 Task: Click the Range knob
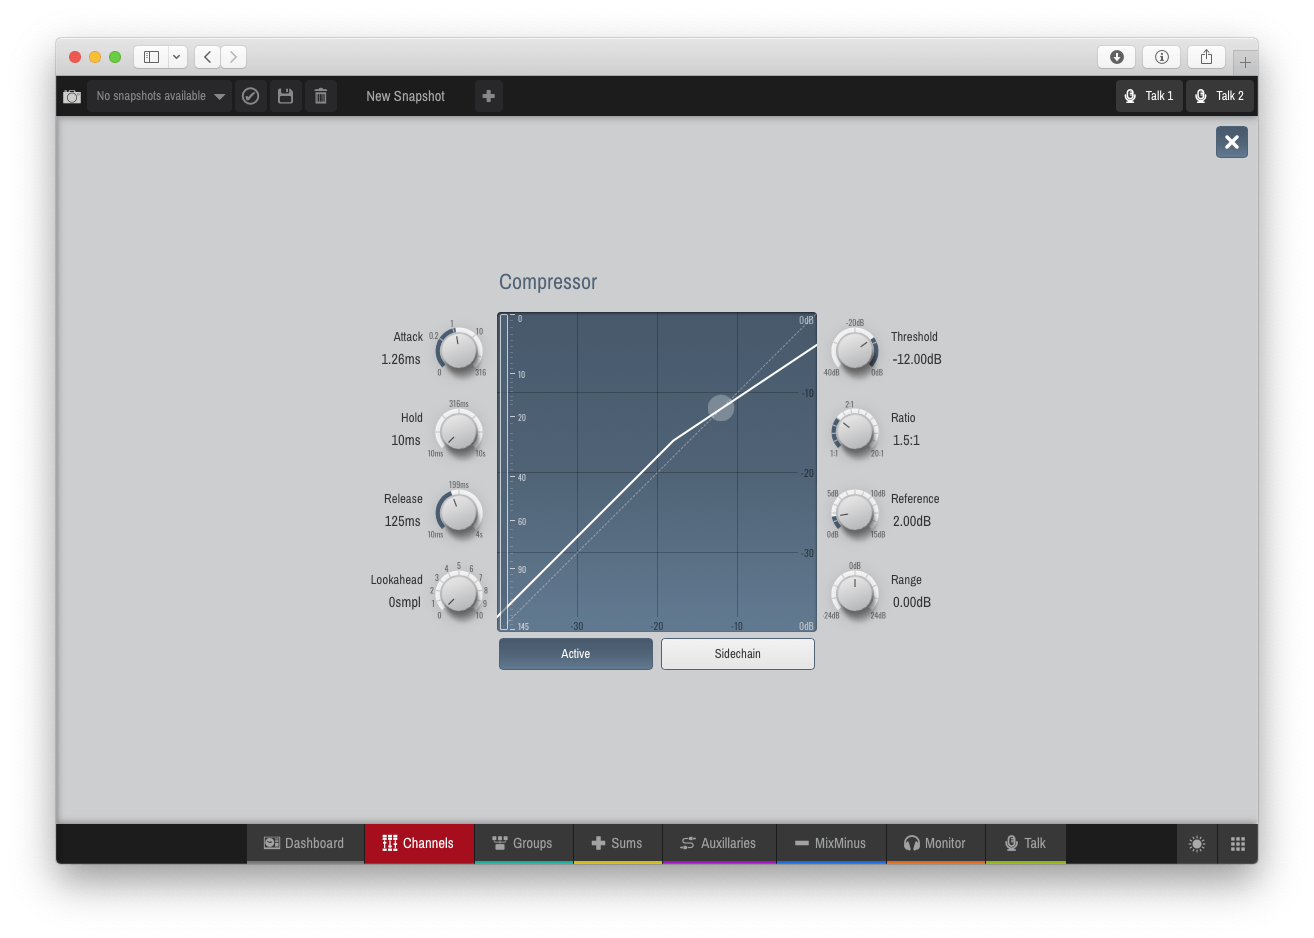click(855, 593)
